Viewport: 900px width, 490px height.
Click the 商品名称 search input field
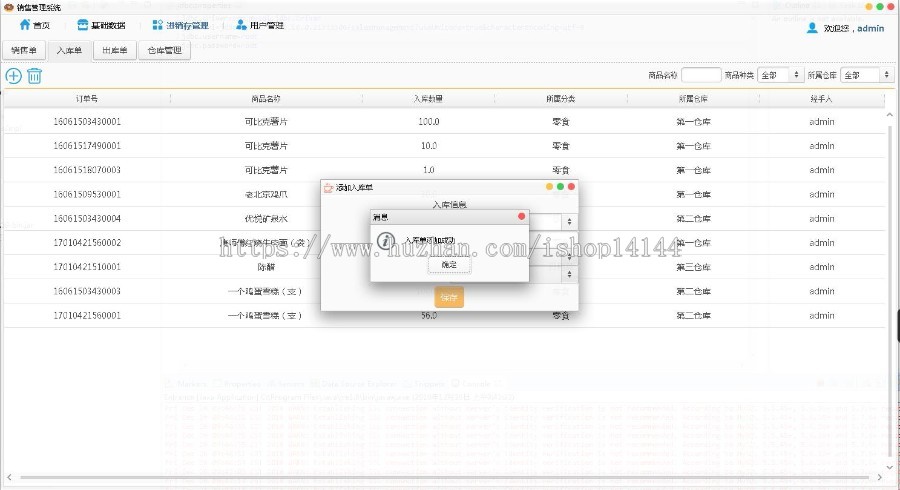click(701, 75)
